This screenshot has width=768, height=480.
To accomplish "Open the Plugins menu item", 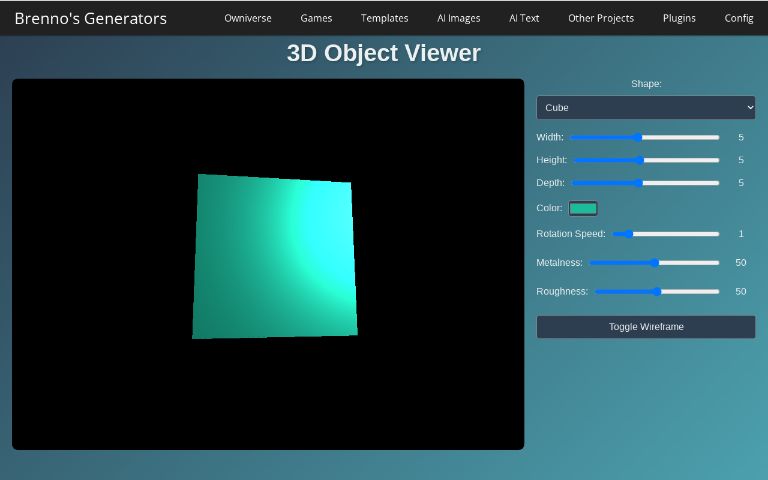I will [x=679, y=18].
